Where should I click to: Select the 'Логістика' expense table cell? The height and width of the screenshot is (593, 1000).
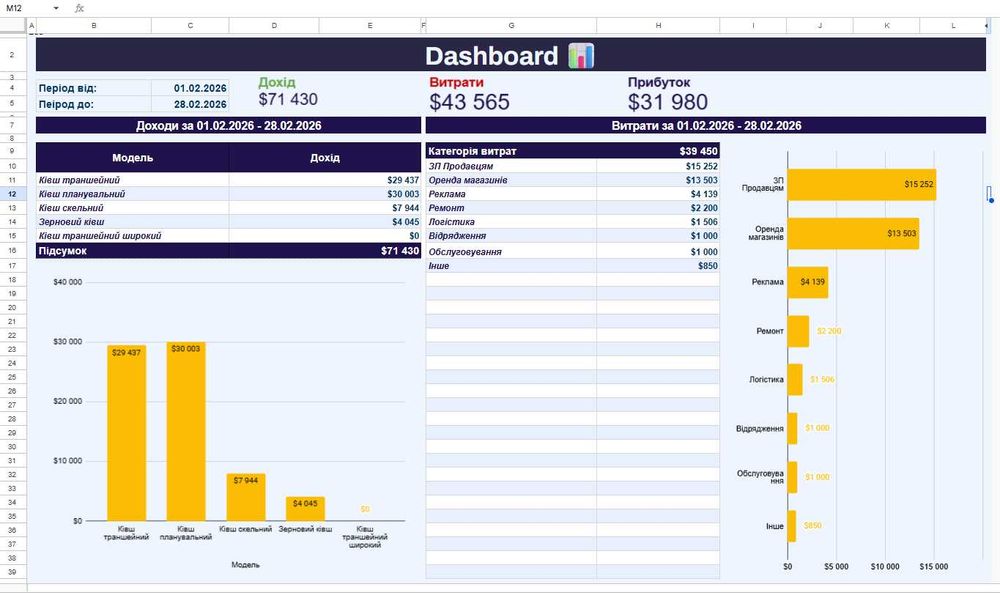click(x=511, y=222)
